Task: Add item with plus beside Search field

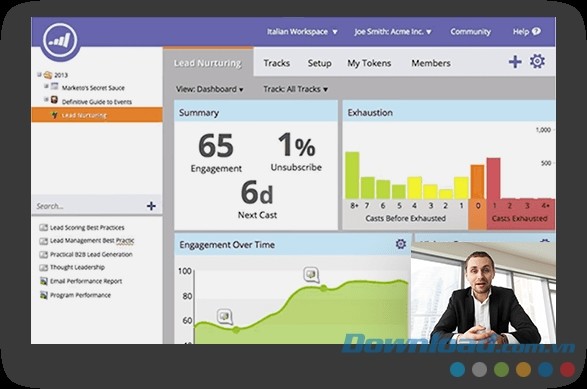Action: click(151, 206)
